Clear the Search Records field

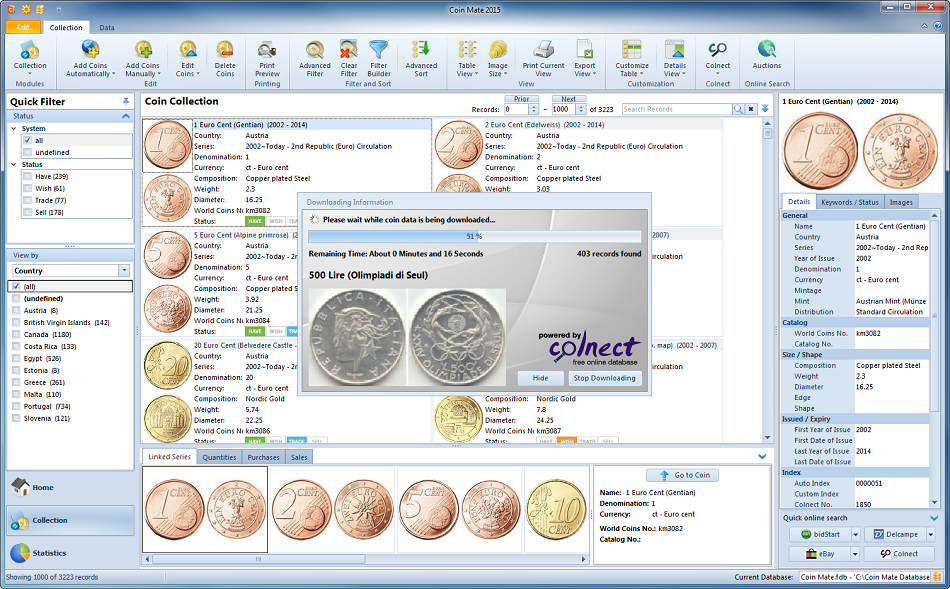pos(751,109)
